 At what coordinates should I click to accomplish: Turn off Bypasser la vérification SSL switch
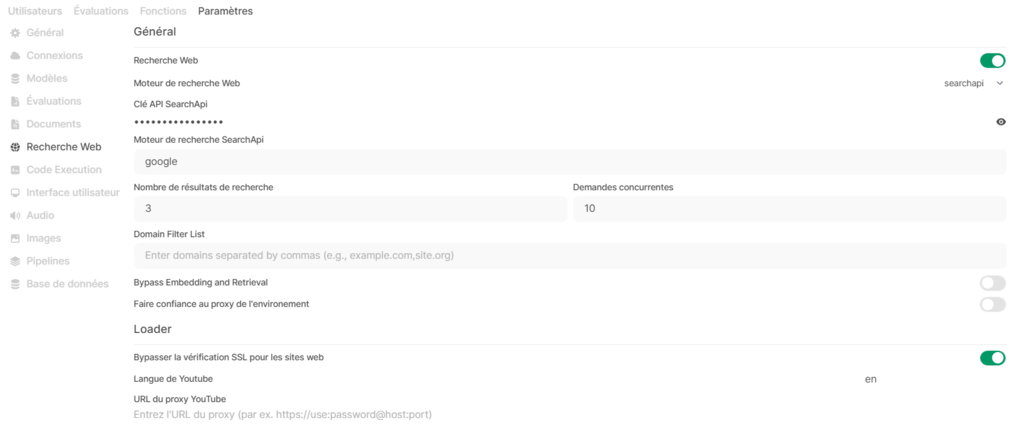(x=993, y=358)
